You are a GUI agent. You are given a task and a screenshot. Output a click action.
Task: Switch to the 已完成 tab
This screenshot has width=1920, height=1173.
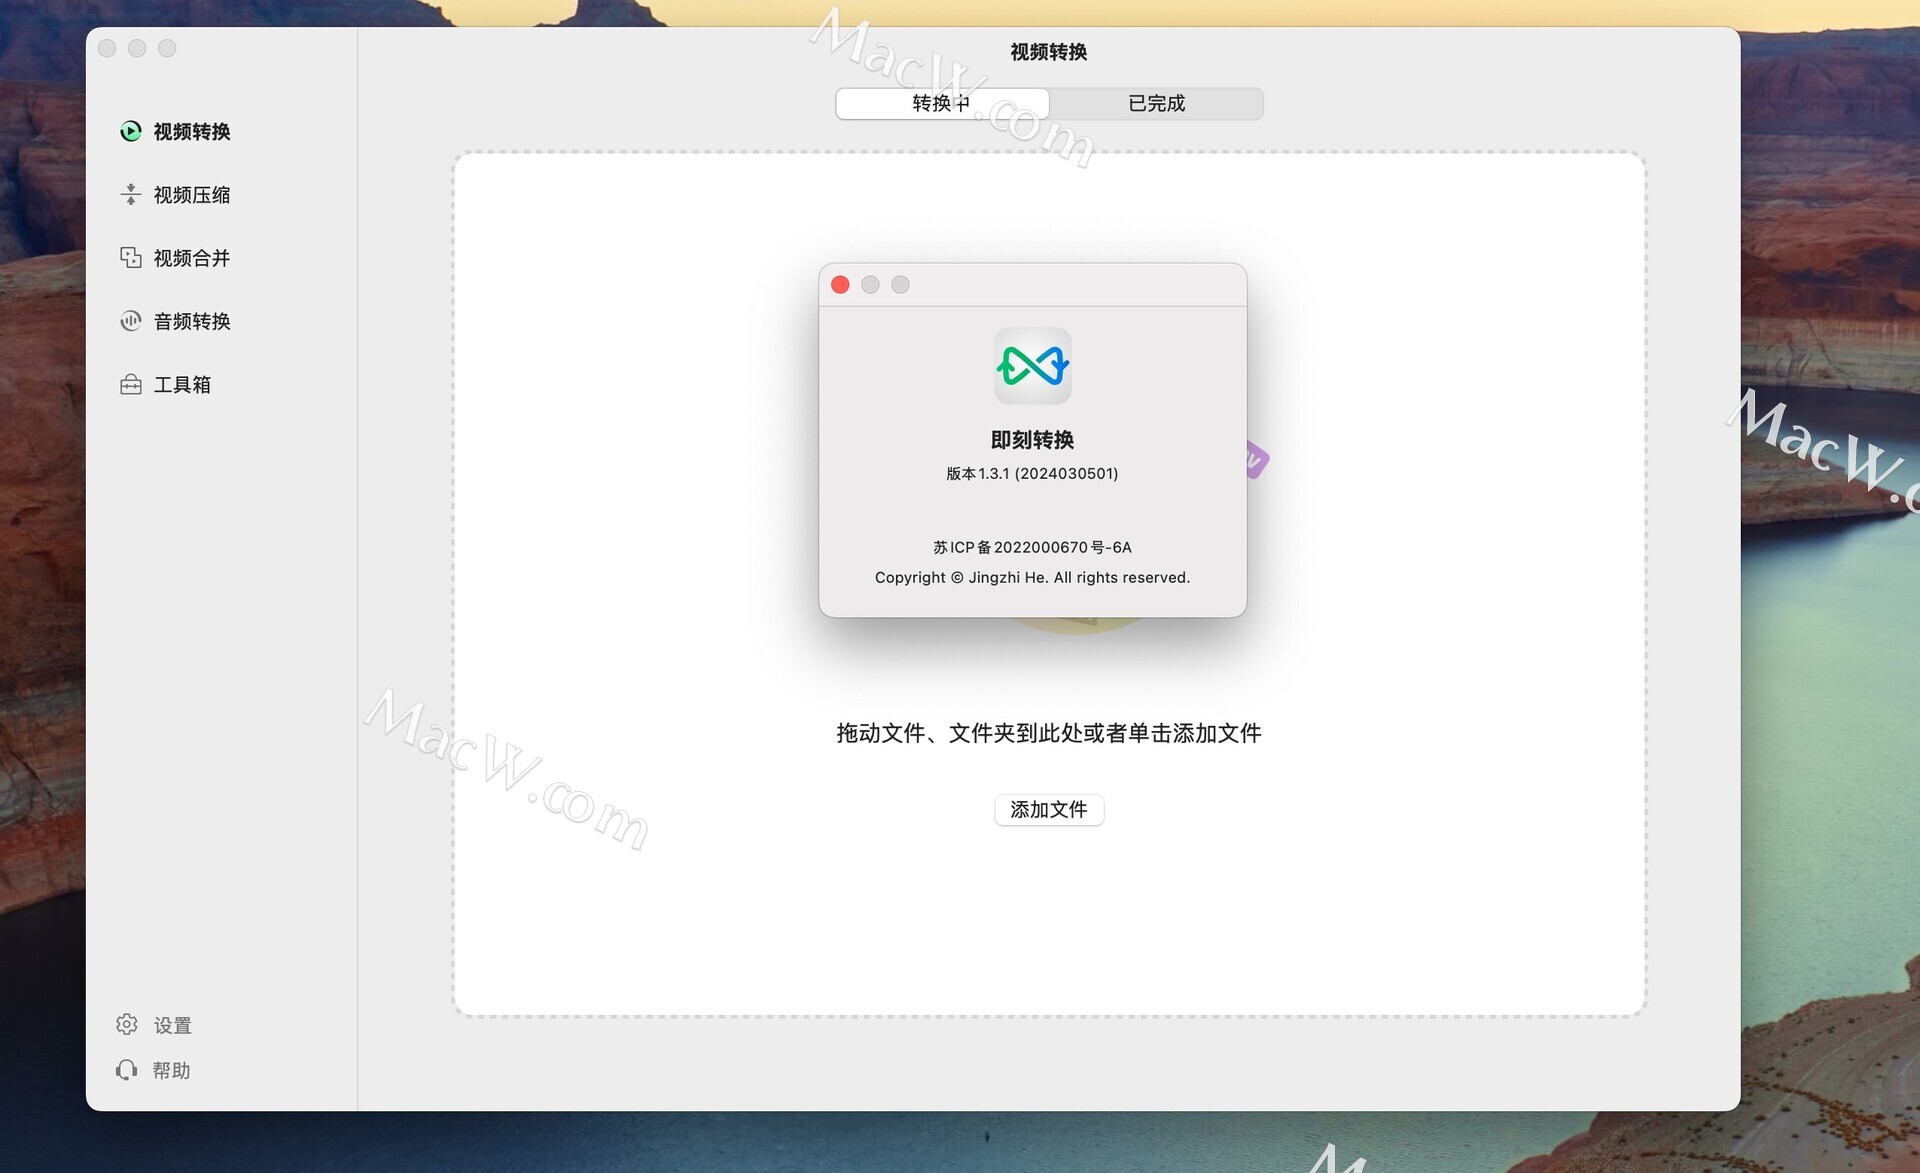point(1156,103)
